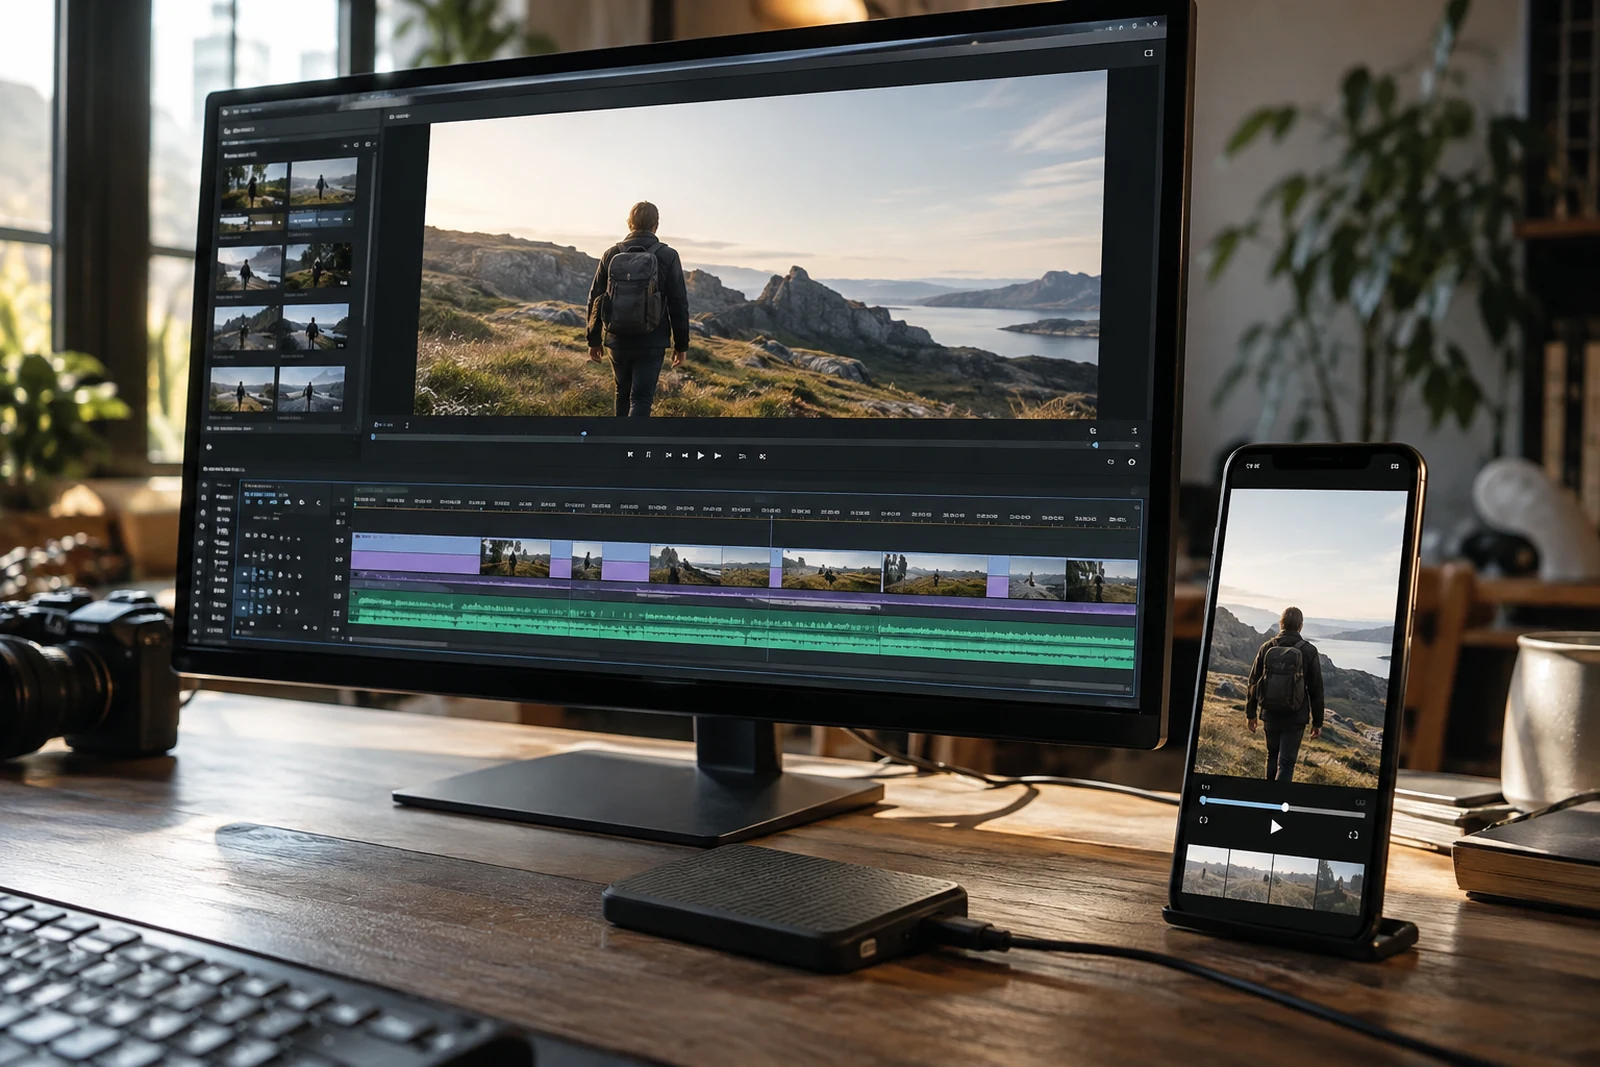Screen dimensions: 1600x1067
Task: Tap the bracket icon left of phone's play button
Action: [x=1204, y=820]
